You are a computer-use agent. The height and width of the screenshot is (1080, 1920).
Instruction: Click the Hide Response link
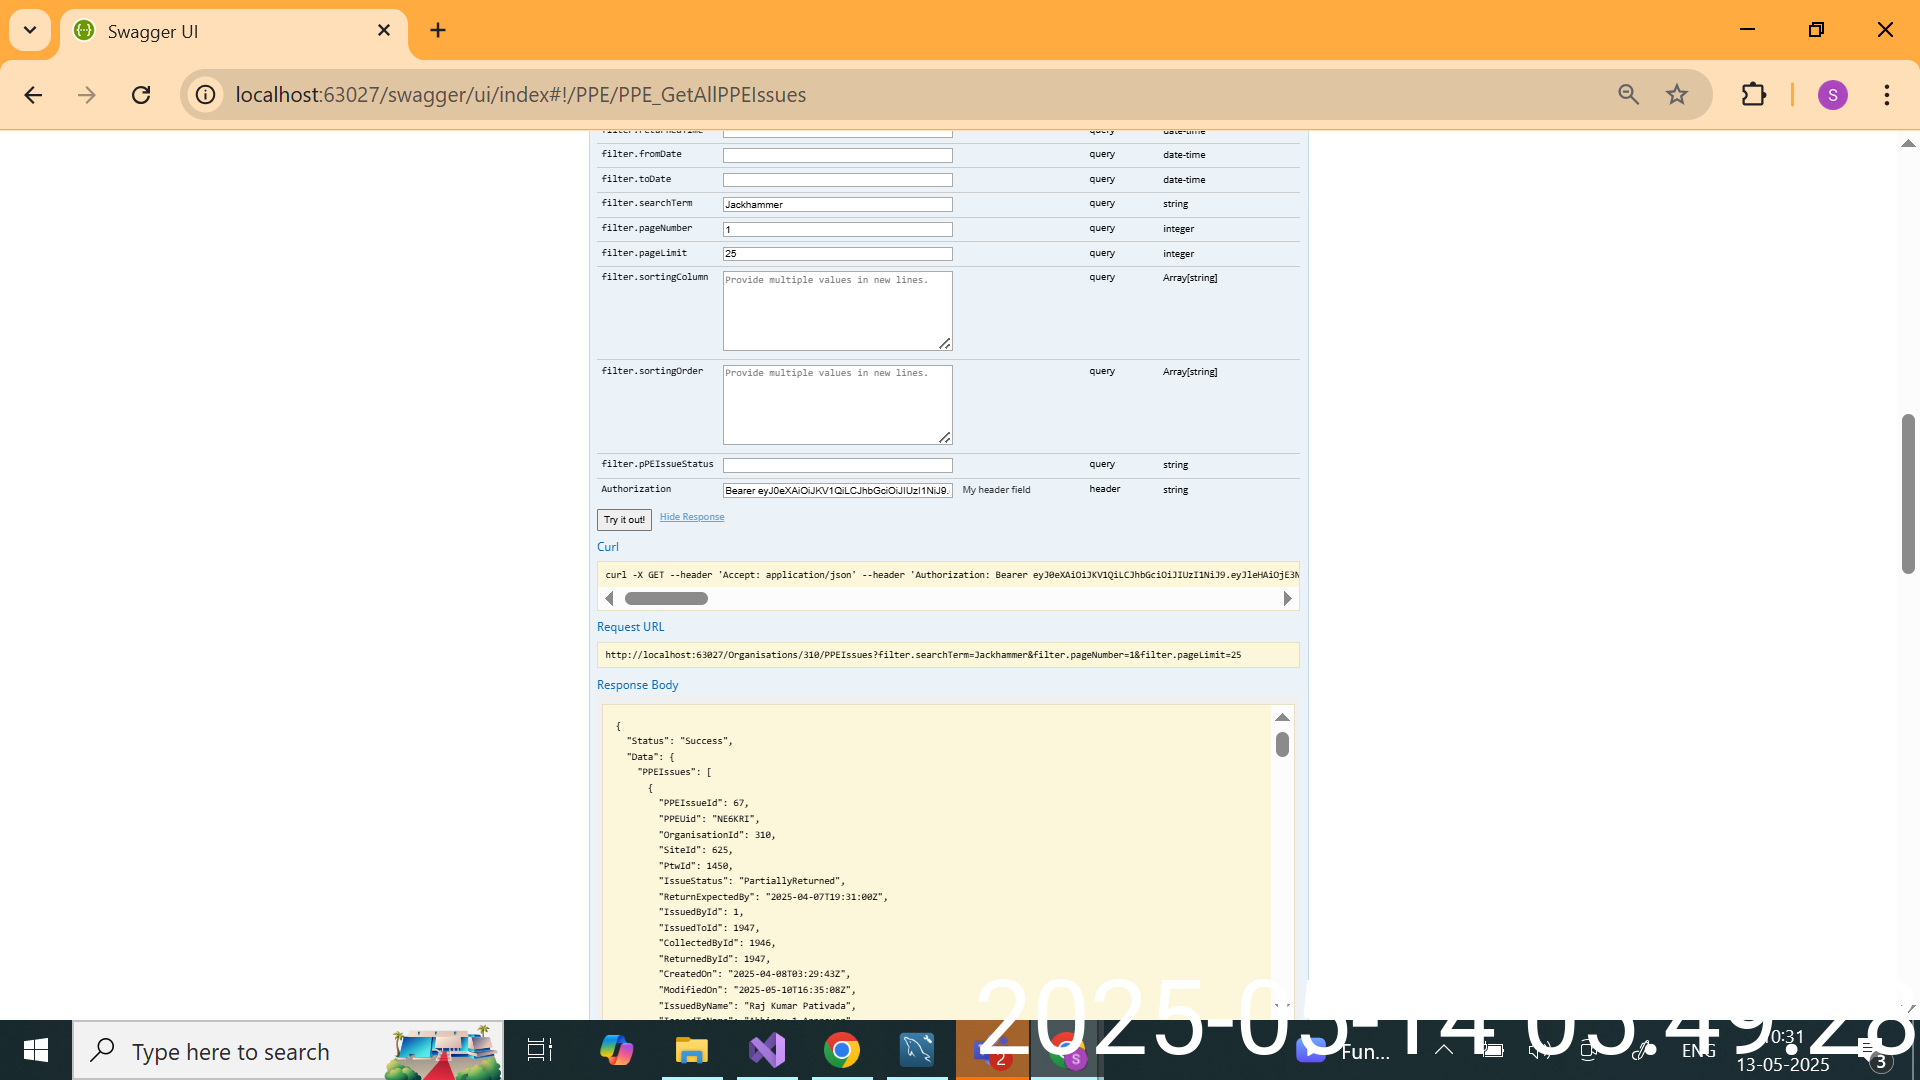click(x=692, y=517)
